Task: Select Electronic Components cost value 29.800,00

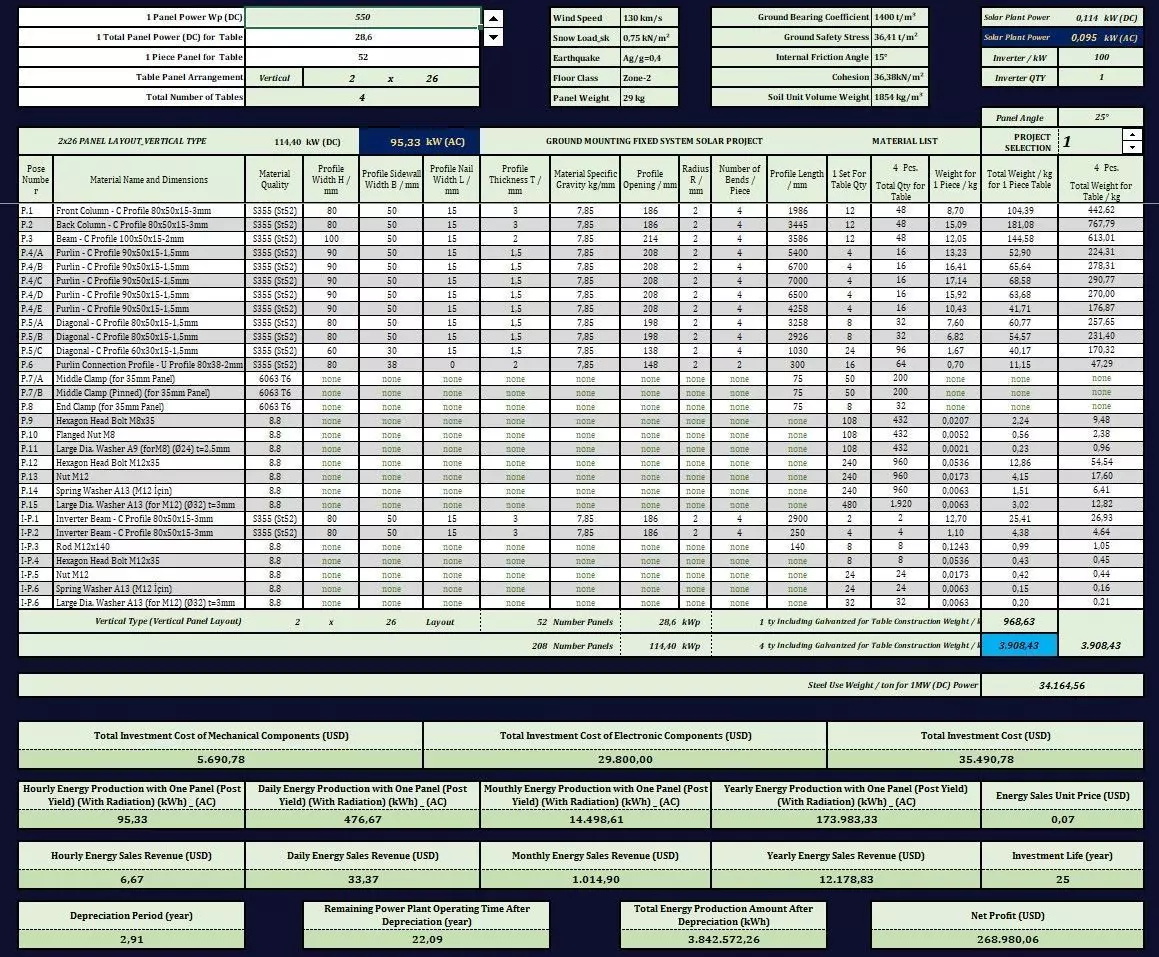Action: (625, 760)
